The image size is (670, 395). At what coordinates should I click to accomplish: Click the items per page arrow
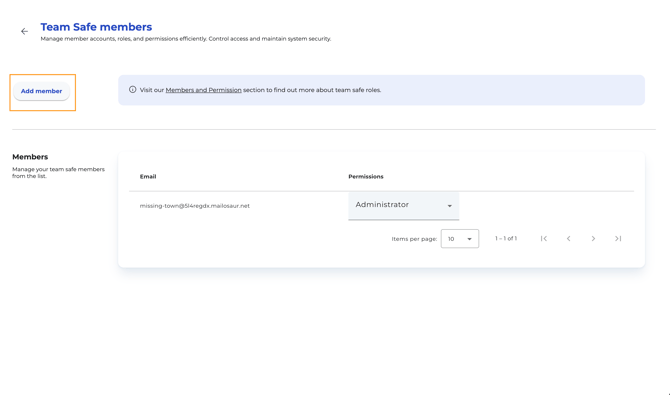tap(469, 239)
